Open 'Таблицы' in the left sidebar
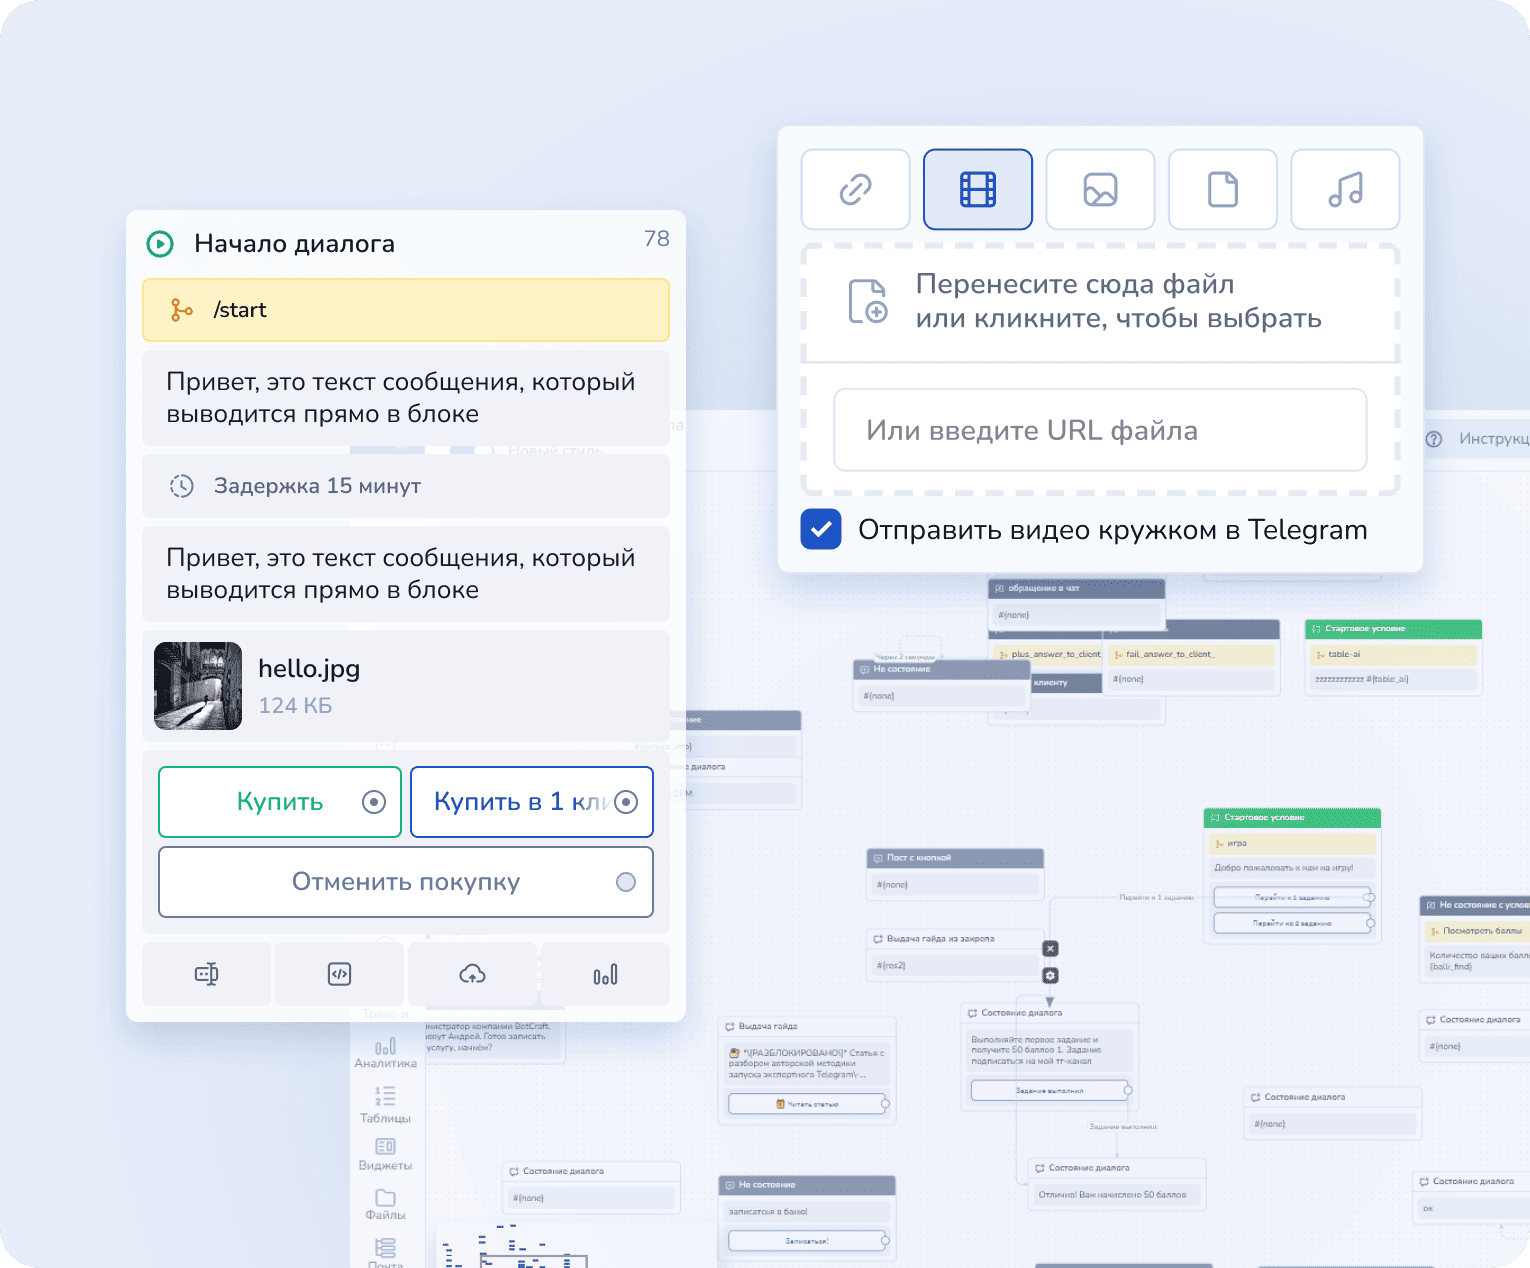 (385, 1104)
